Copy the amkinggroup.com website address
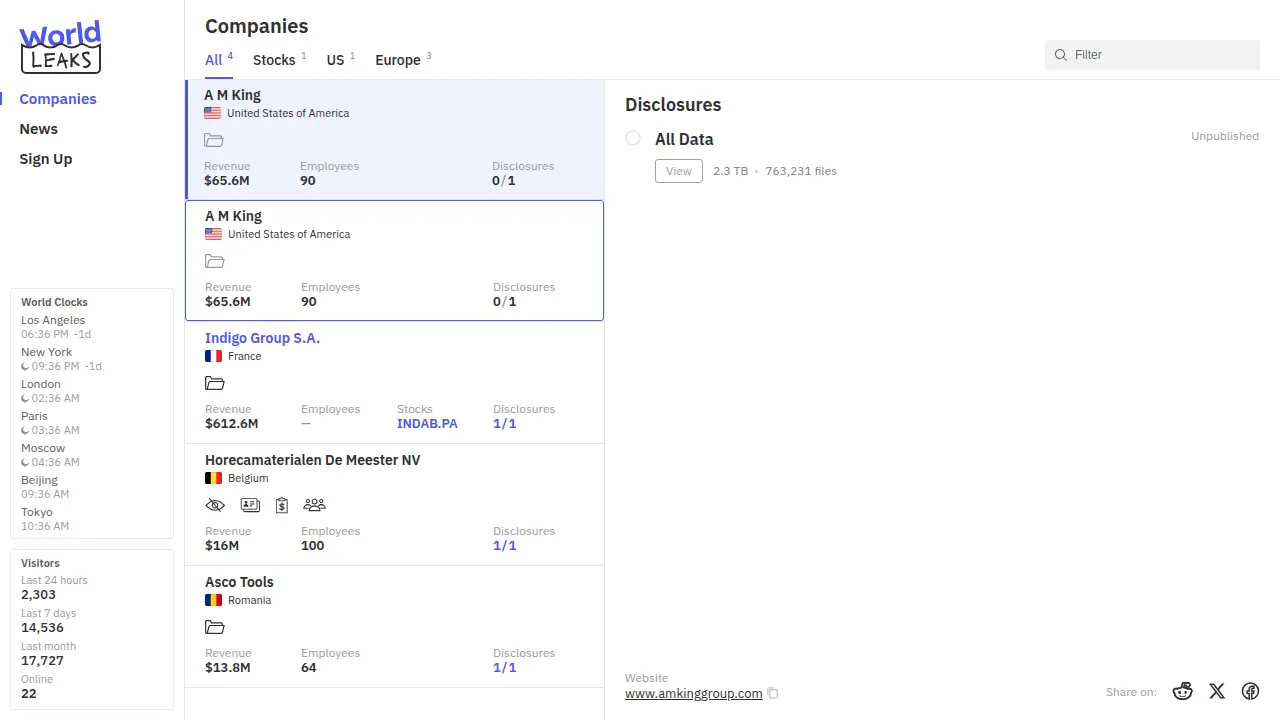The image size is (1280, 720). (x=773, y=694)
